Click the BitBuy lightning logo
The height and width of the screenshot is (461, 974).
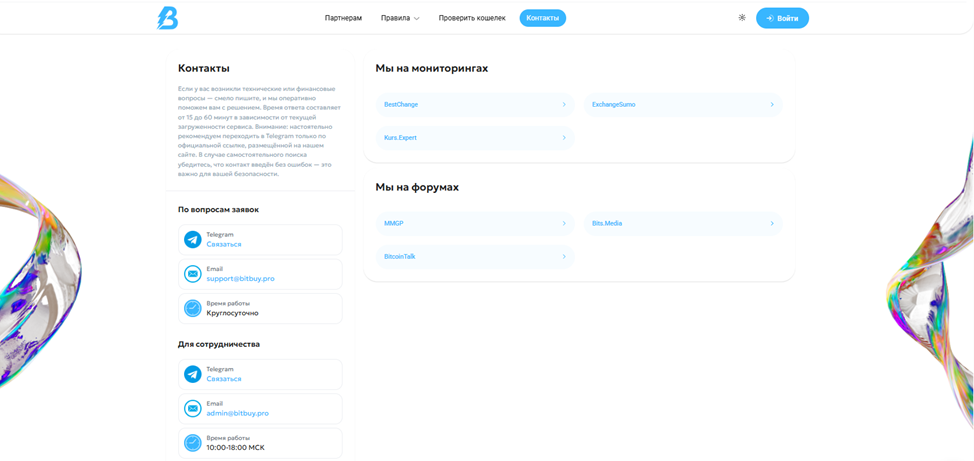coord(167,18)
